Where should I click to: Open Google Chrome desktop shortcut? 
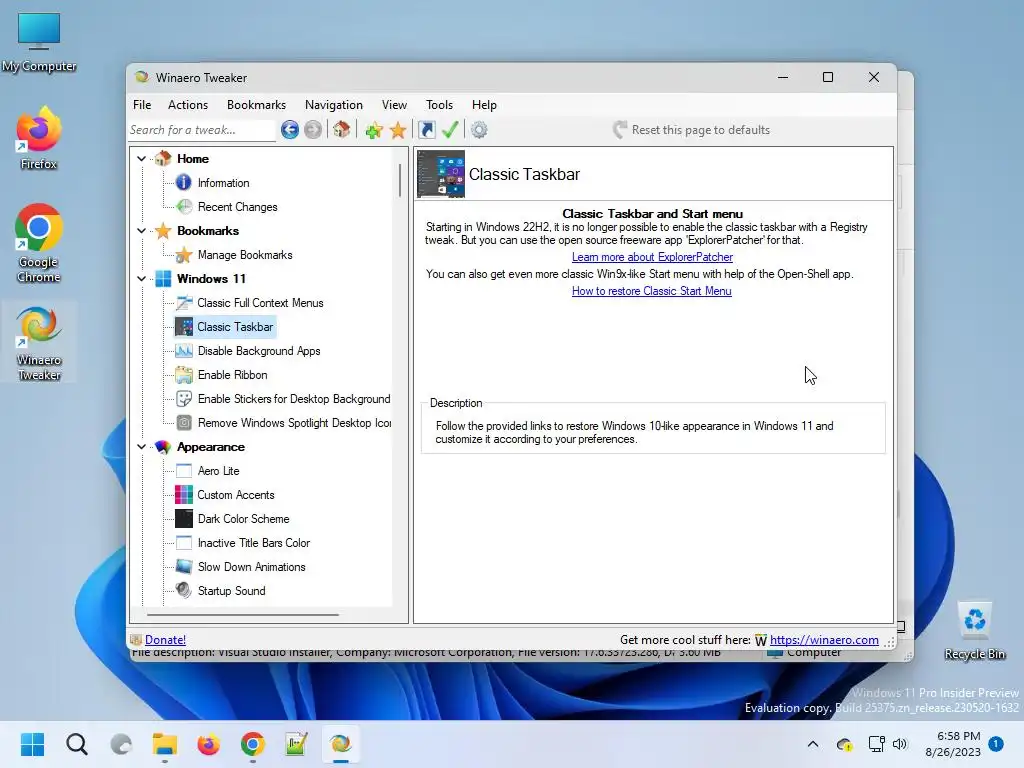(39, 243)
